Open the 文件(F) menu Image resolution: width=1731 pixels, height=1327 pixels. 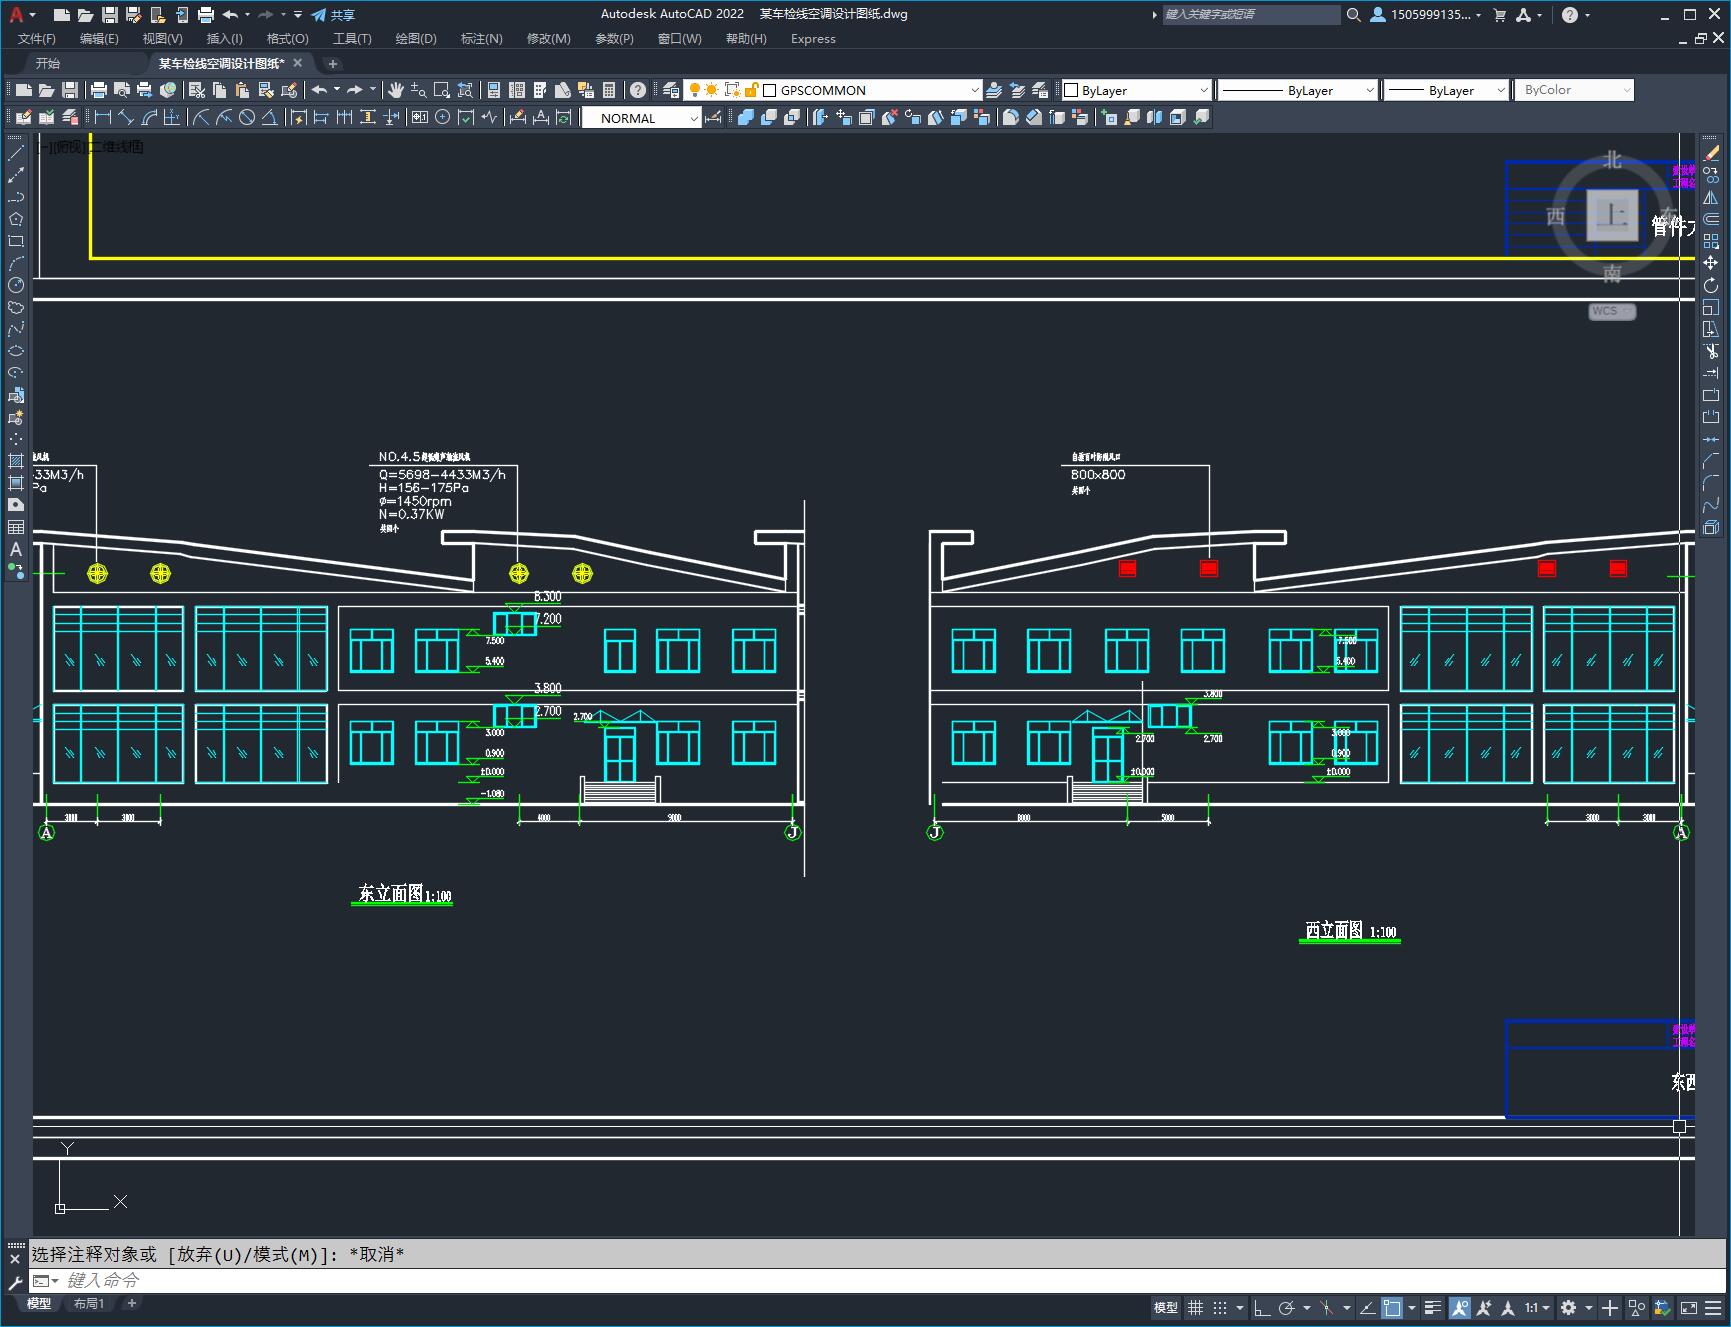[37, 39]
